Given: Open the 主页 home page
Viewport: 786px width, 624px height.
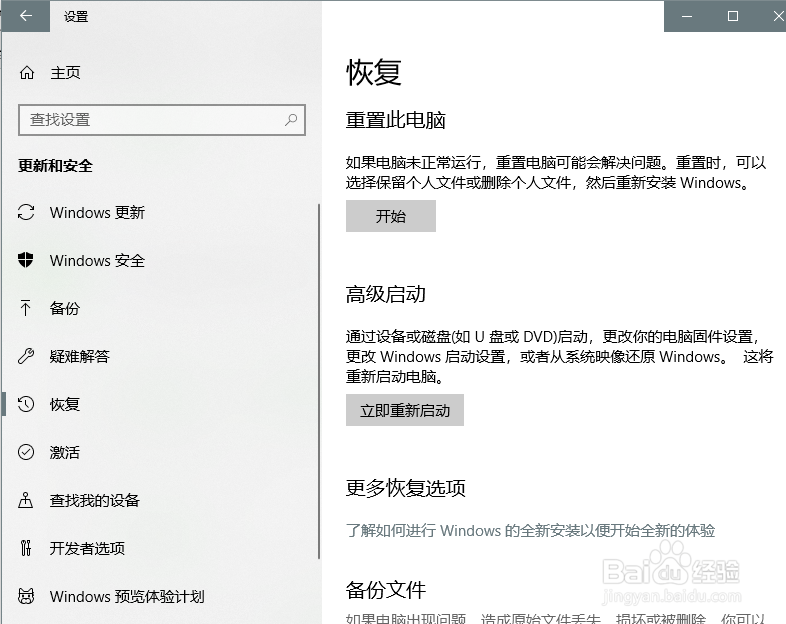Looking at the screenshot, I should pyautogui.click(x=66, y=73).
